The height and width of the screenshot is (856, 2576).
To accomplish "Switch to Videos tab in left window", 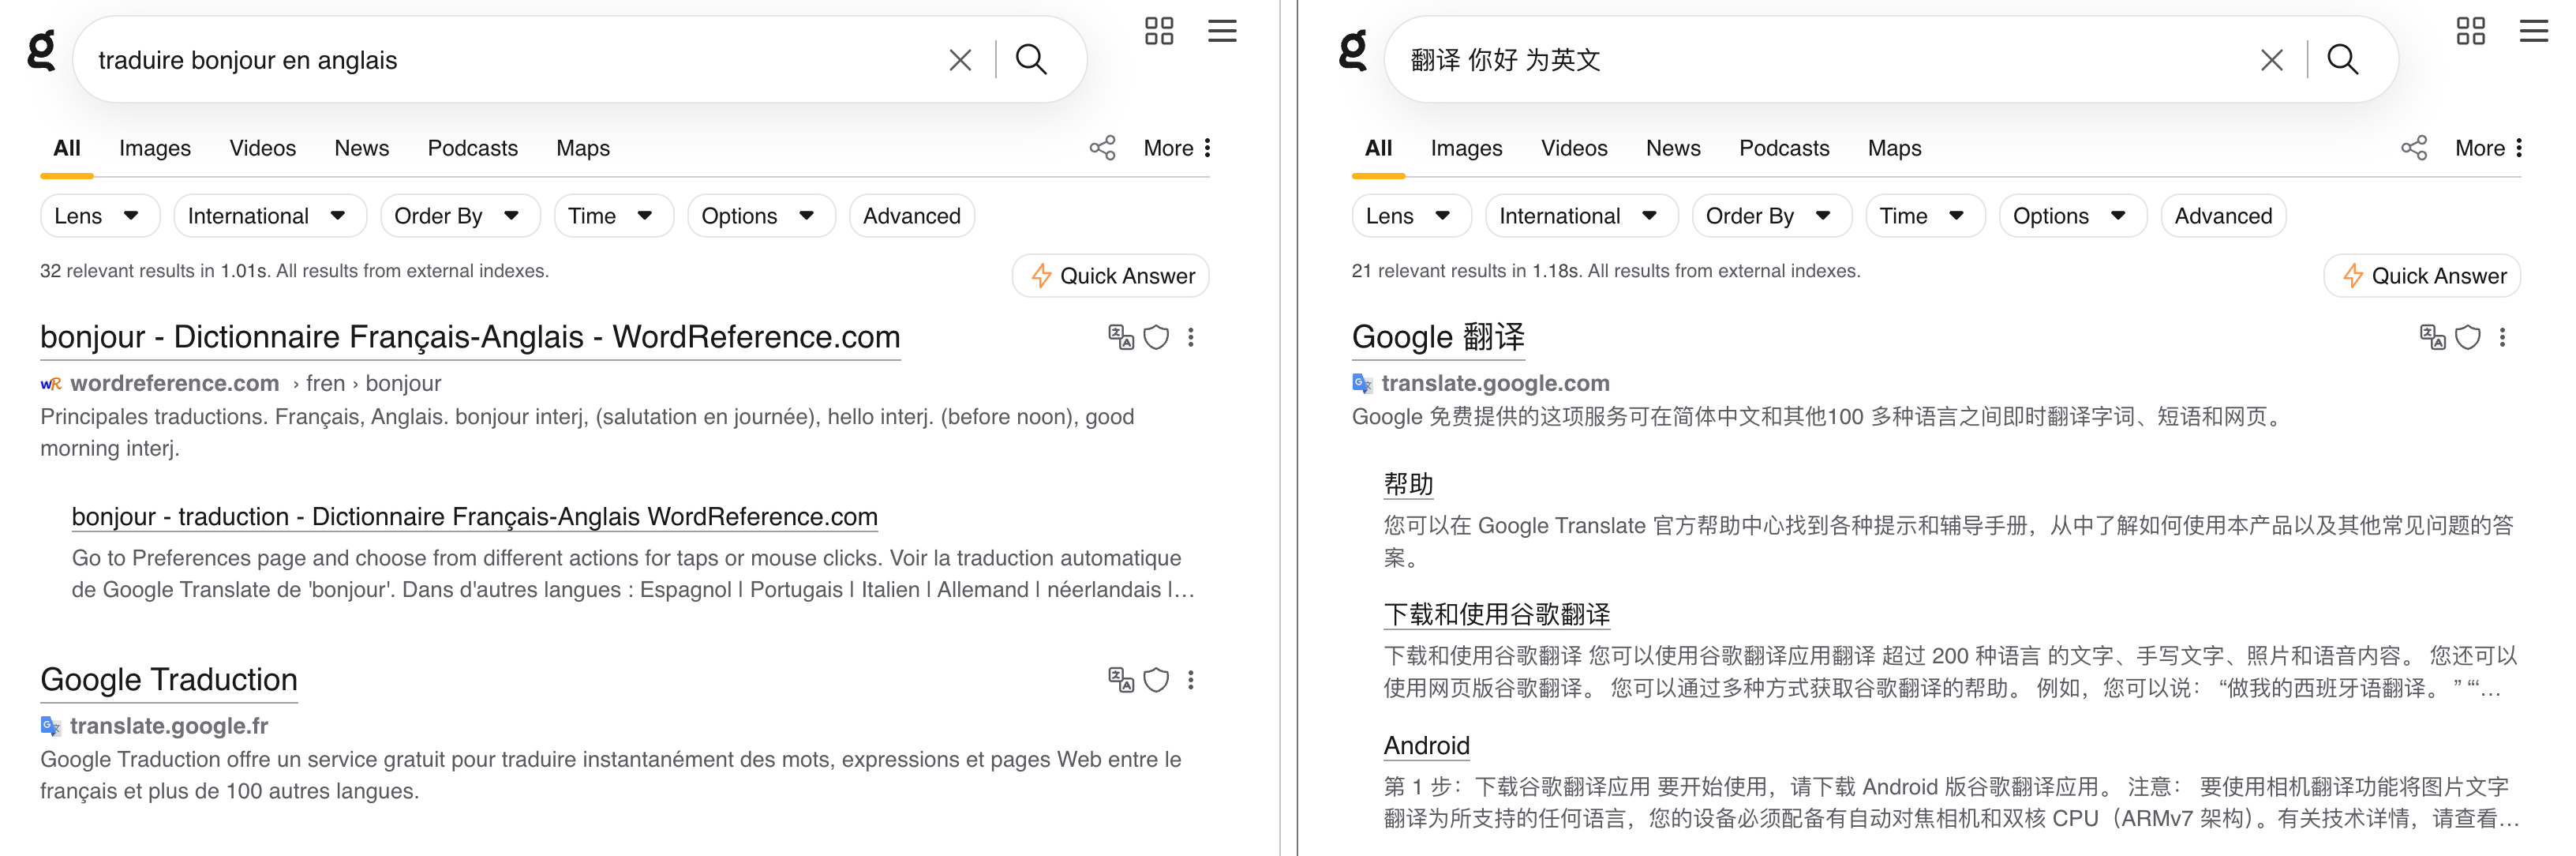I will (262, 148).
